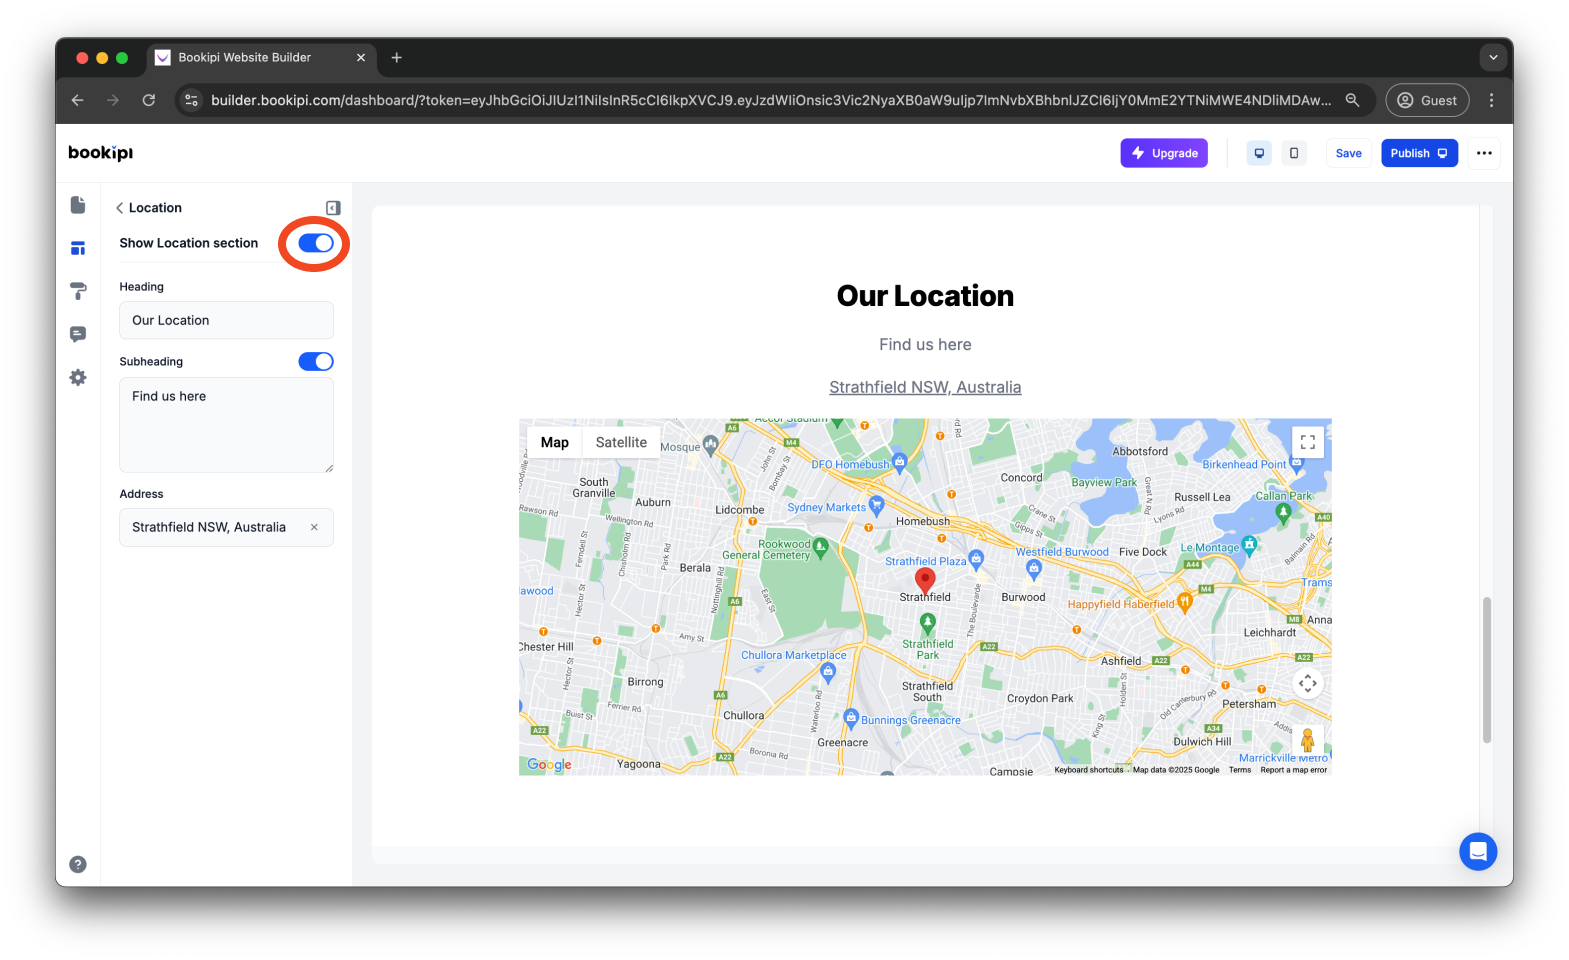Click the Chullora Marketplace marker

pos(828,673)
